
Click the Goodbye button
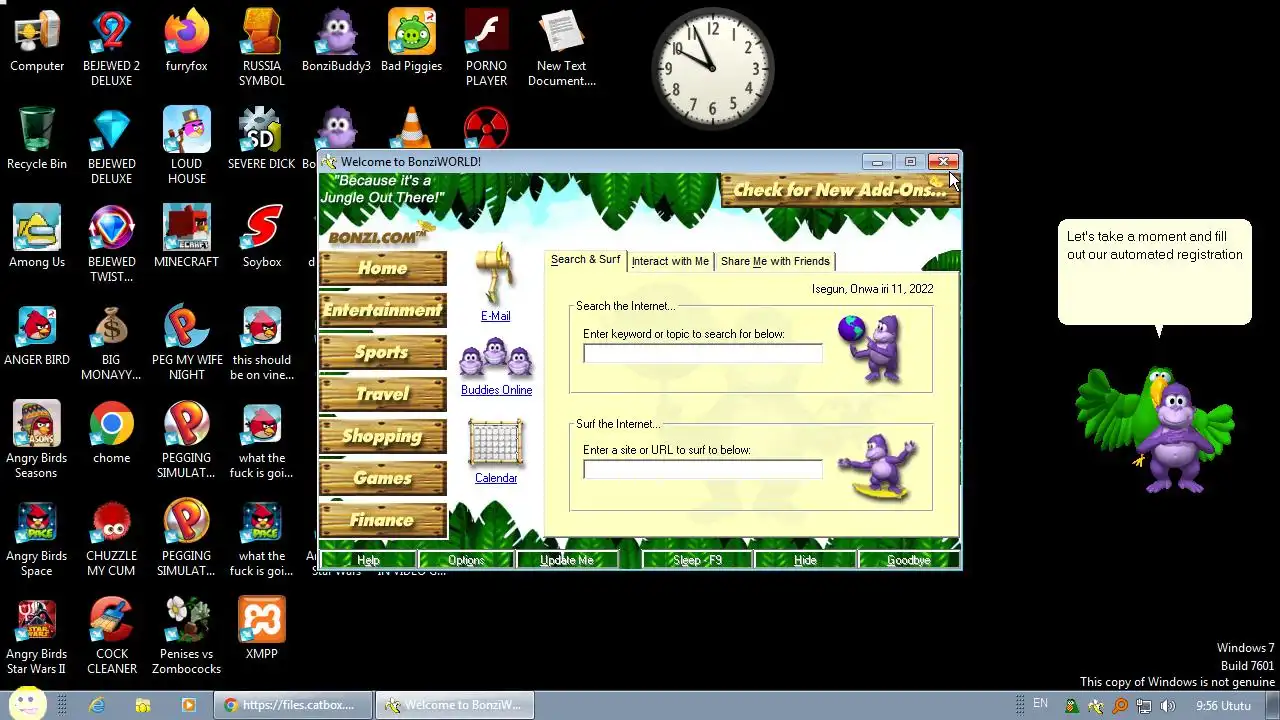908,560
